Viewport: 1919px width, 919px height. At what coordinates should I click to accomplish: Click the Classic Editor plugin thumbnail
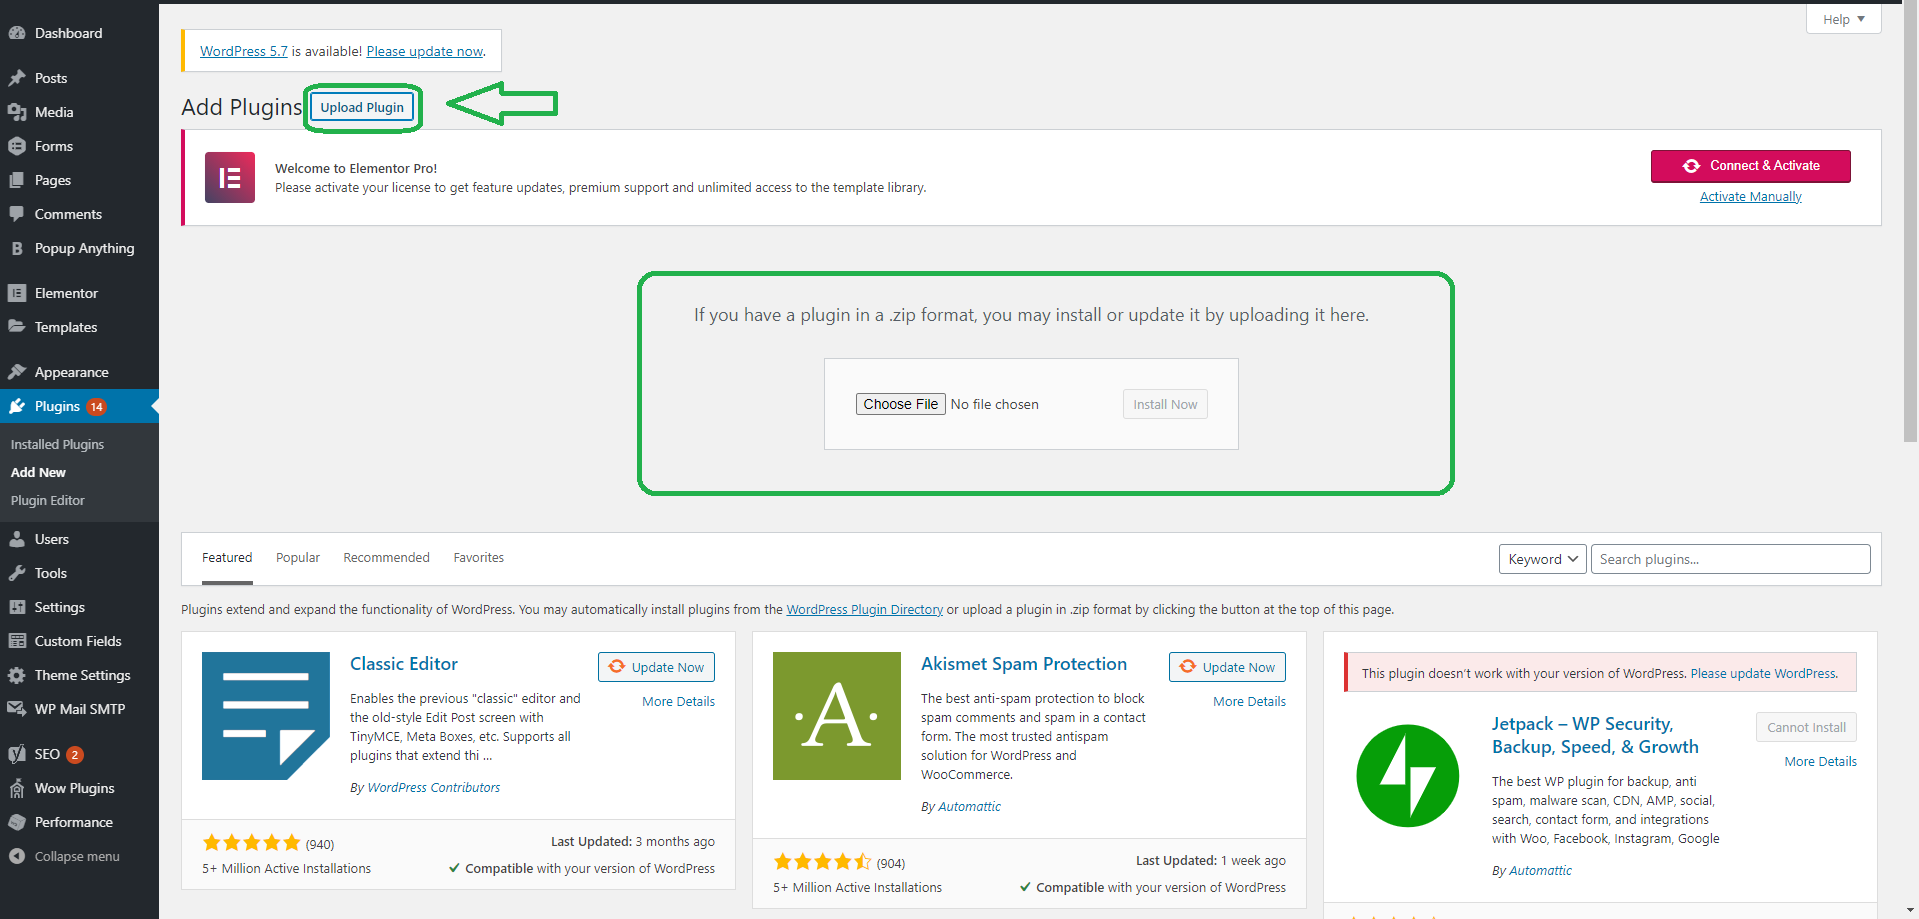coord(266,716)
